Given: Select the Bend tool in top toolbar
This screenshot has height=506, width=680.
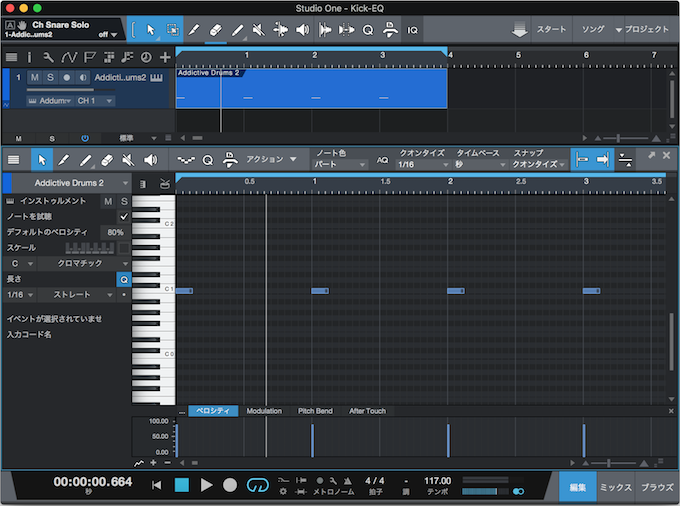Looking at the screenshot, I should click(281, 30).
